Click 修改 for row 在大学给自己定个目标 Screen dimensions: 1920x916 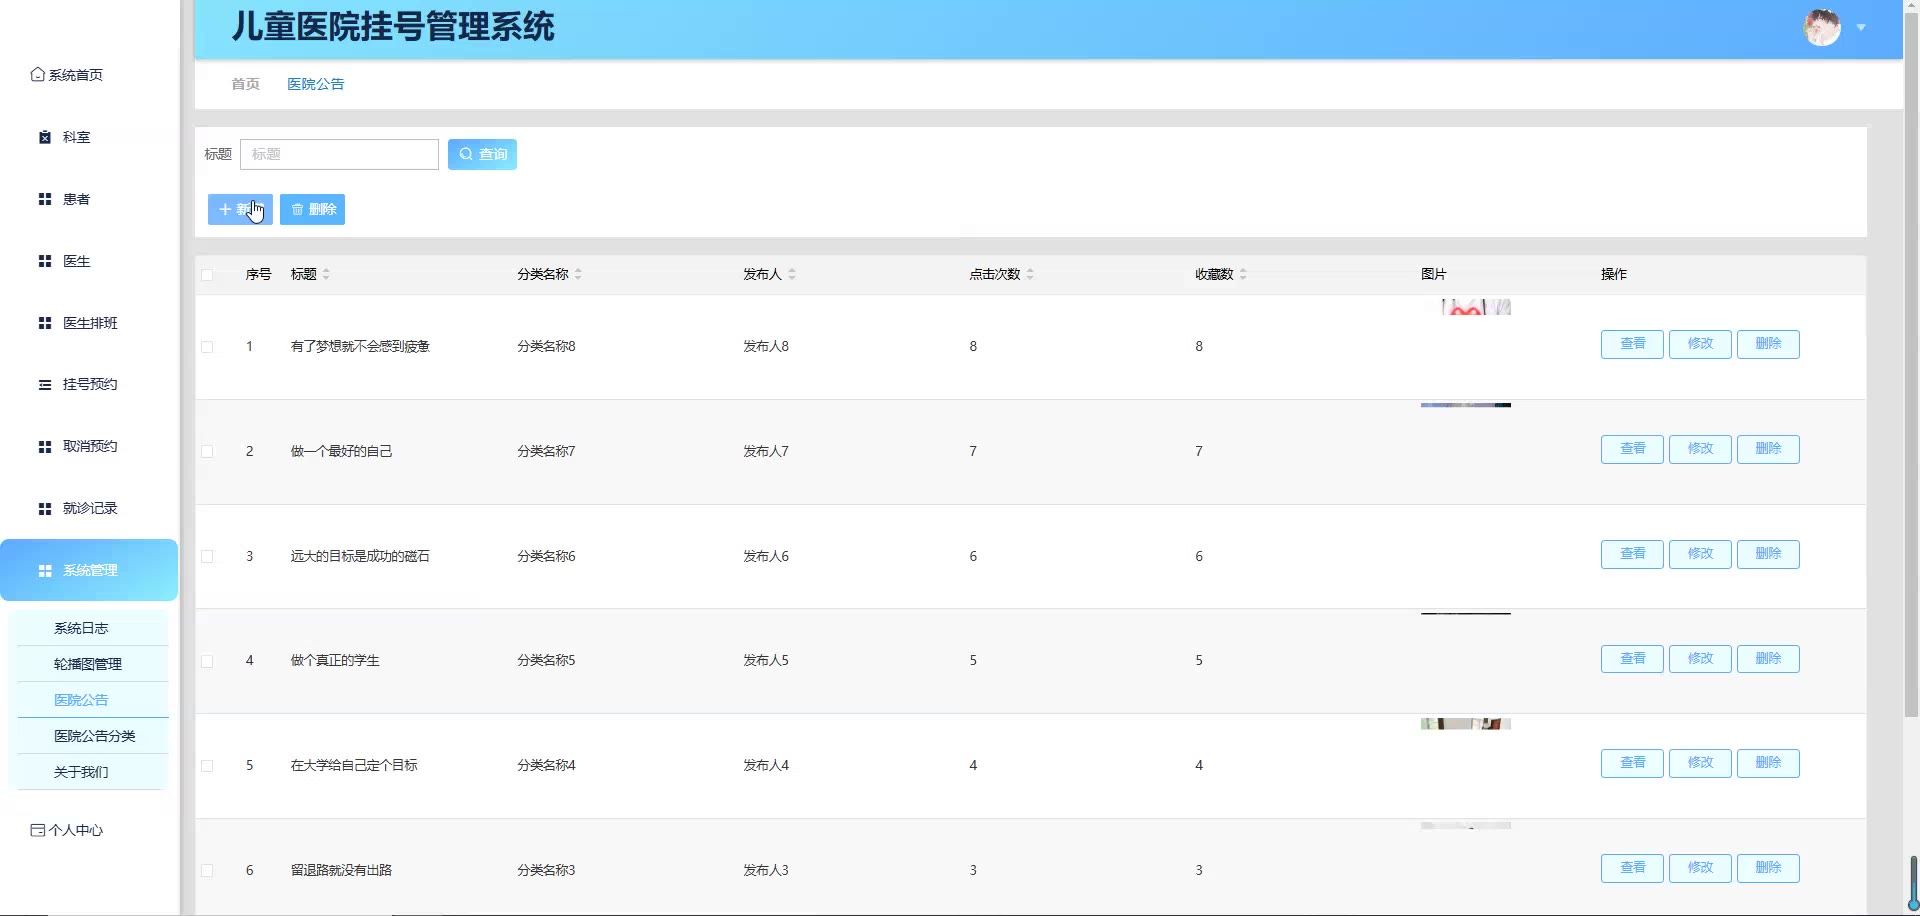[1700, 763]
